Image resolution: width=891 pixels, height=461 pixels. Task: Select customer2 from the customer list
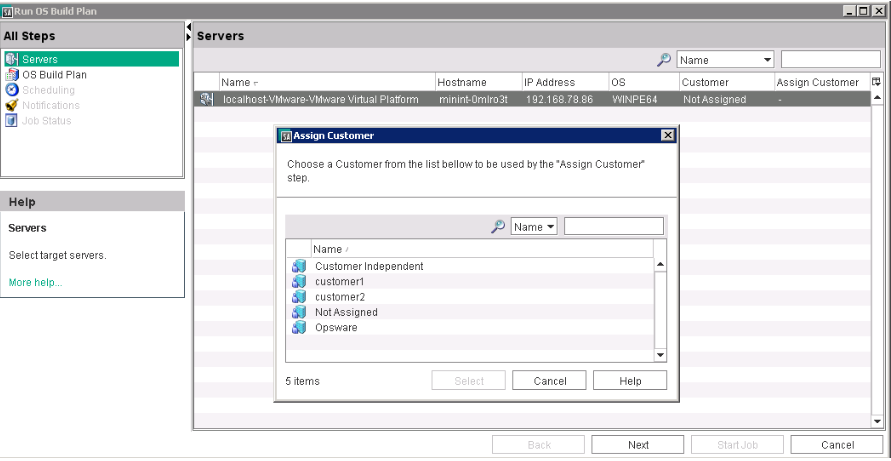[x=340, y=297]
